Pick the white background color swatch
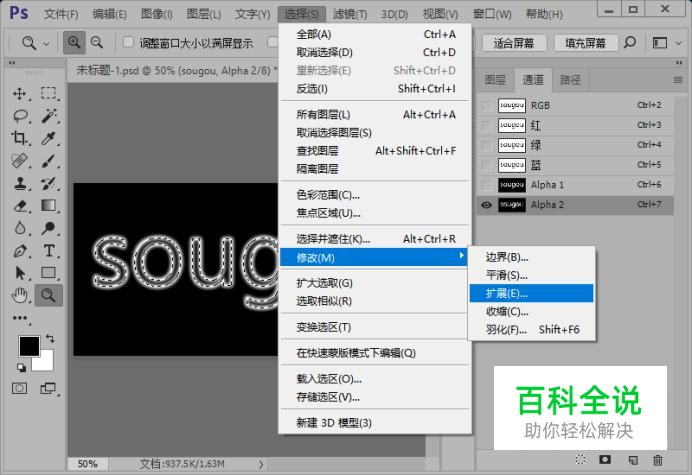692x475 pixels. [x=46, y=363]
